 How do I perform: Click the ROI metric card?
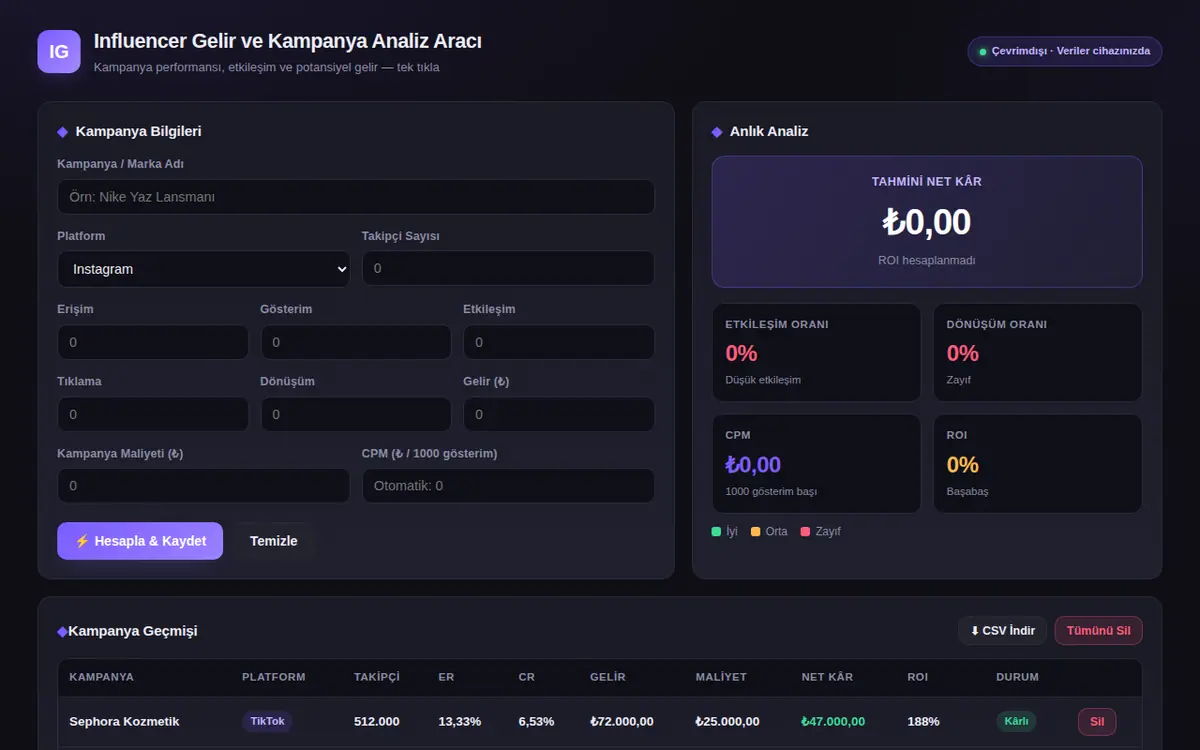1038,464
